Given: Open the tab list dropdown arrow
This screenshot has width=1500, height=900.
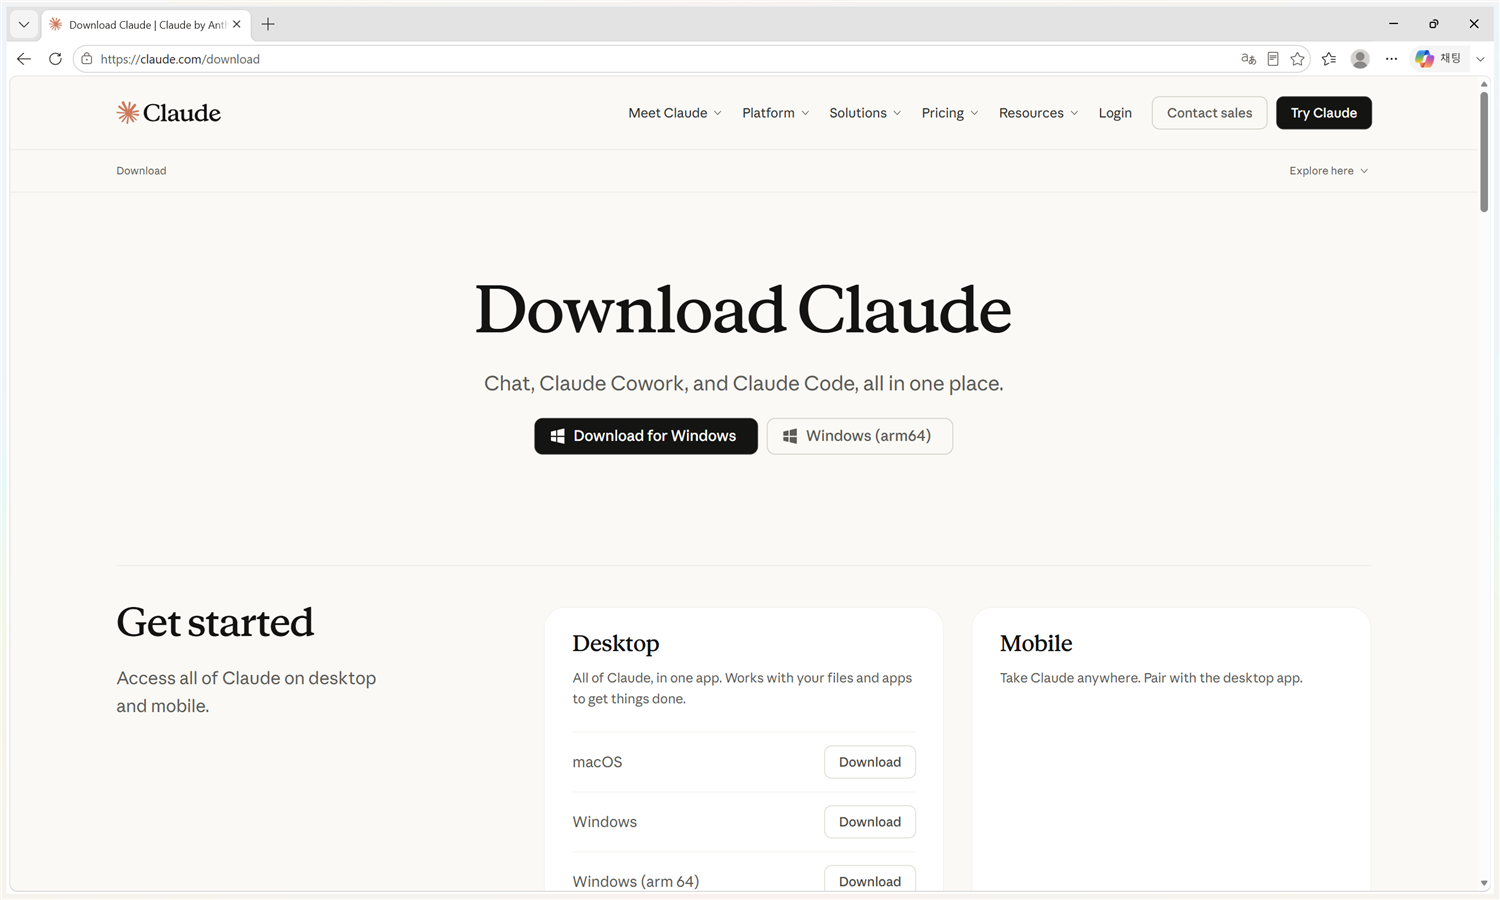Looking at the screenshot, I should pos(24,24).
